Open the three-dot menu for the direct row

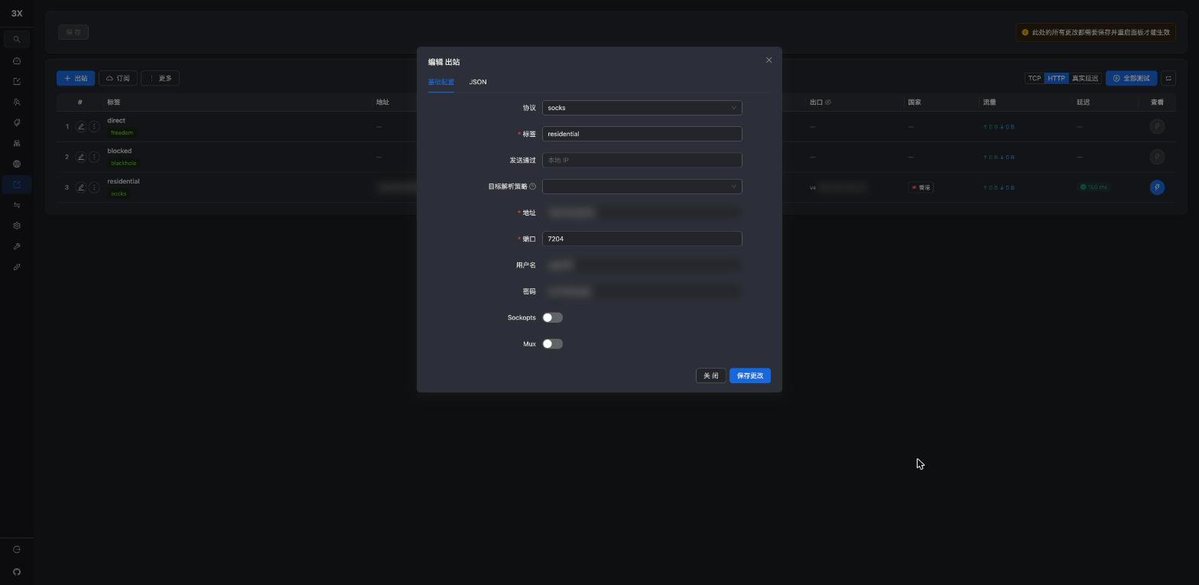(94, 126)
